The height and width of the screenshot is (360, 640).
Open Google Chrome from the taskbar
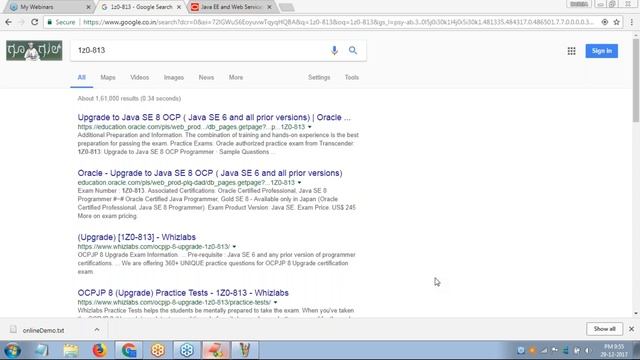[129, 350]
